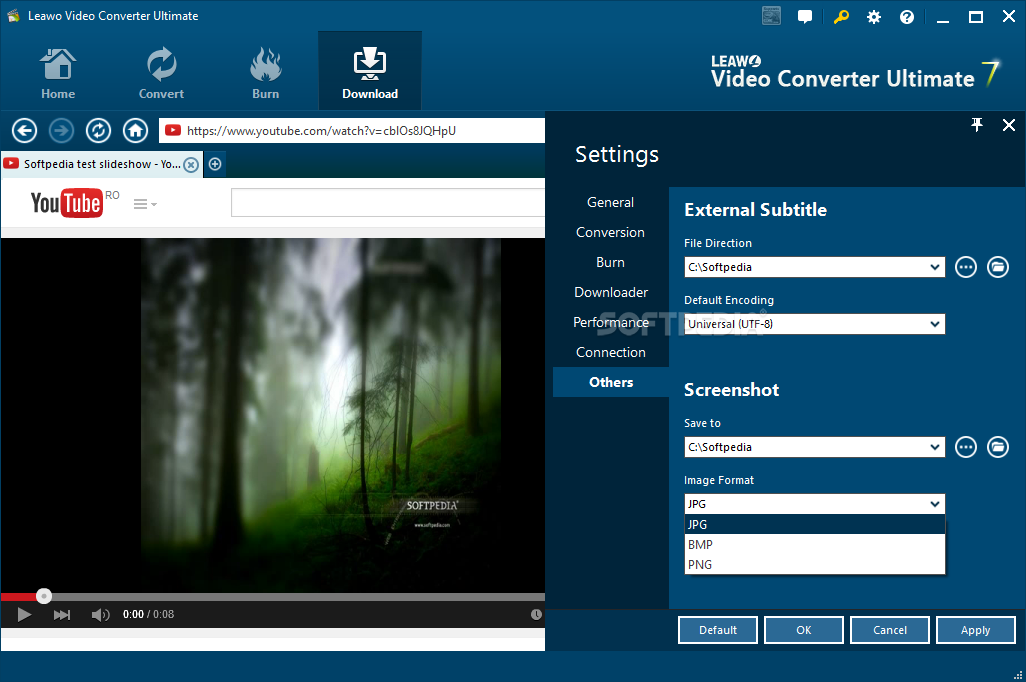Choose BMP from the format list
The height and width of the screenshot is (682, 1026).
coord(815,545)
